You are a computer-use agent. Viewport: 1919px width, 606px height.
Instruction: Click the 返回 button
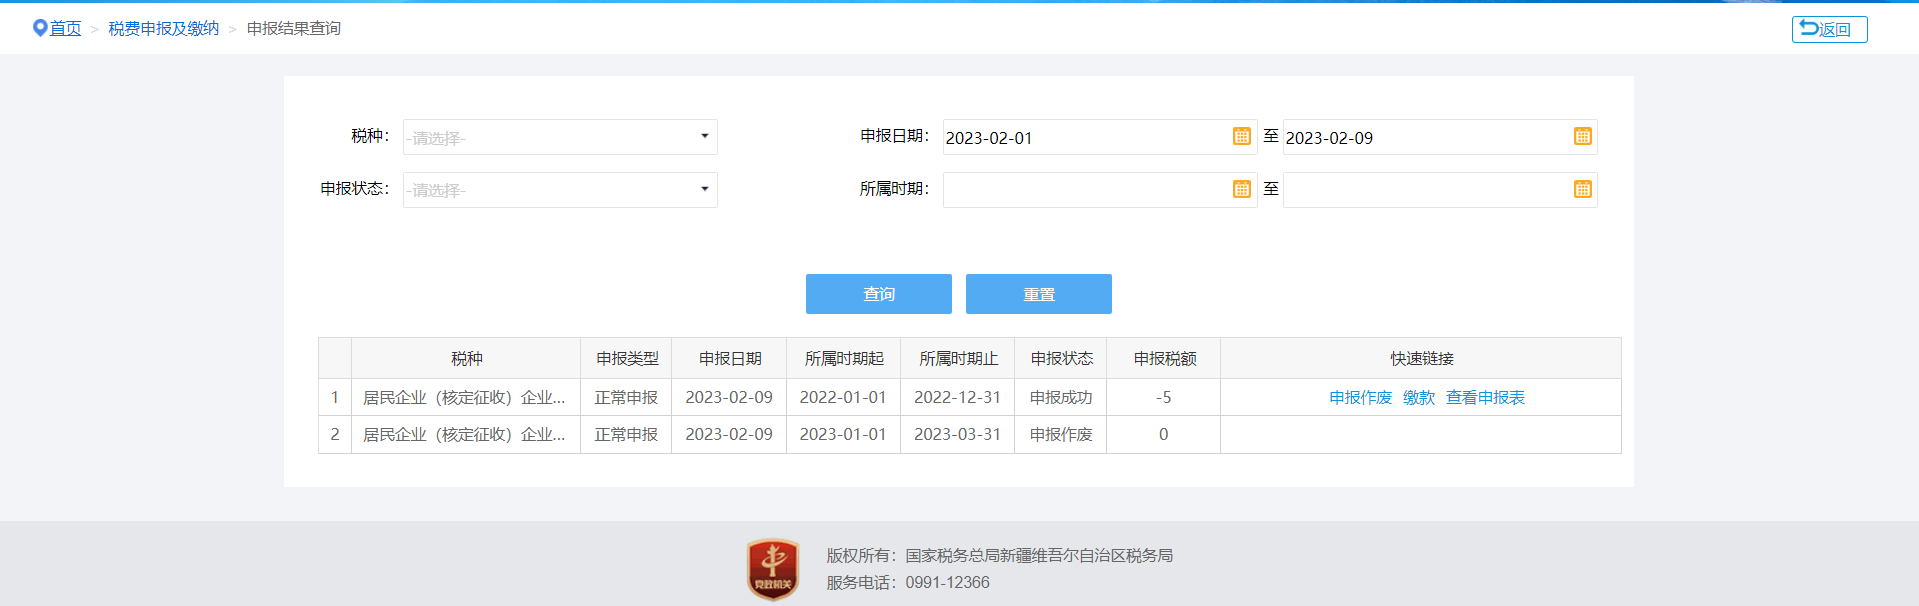[1829, 29]
